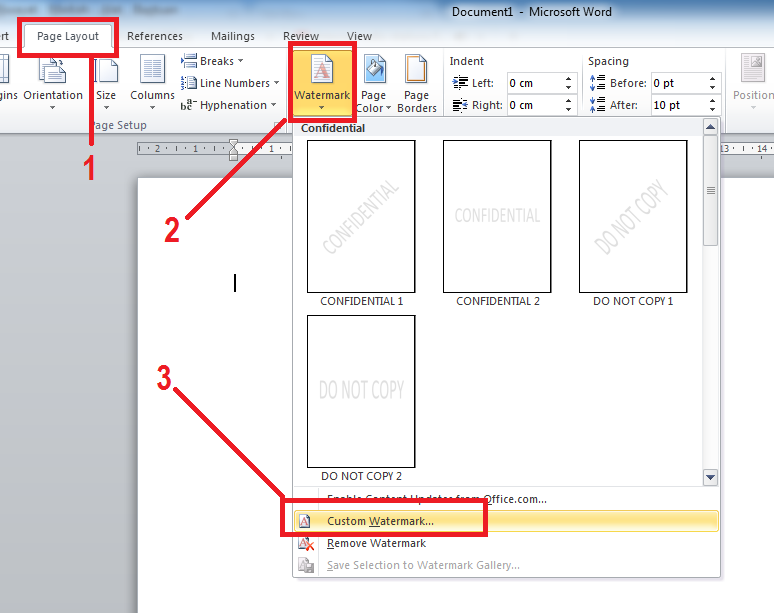
Task: Click the Spacing Before icon
Action: pos(597,83)
